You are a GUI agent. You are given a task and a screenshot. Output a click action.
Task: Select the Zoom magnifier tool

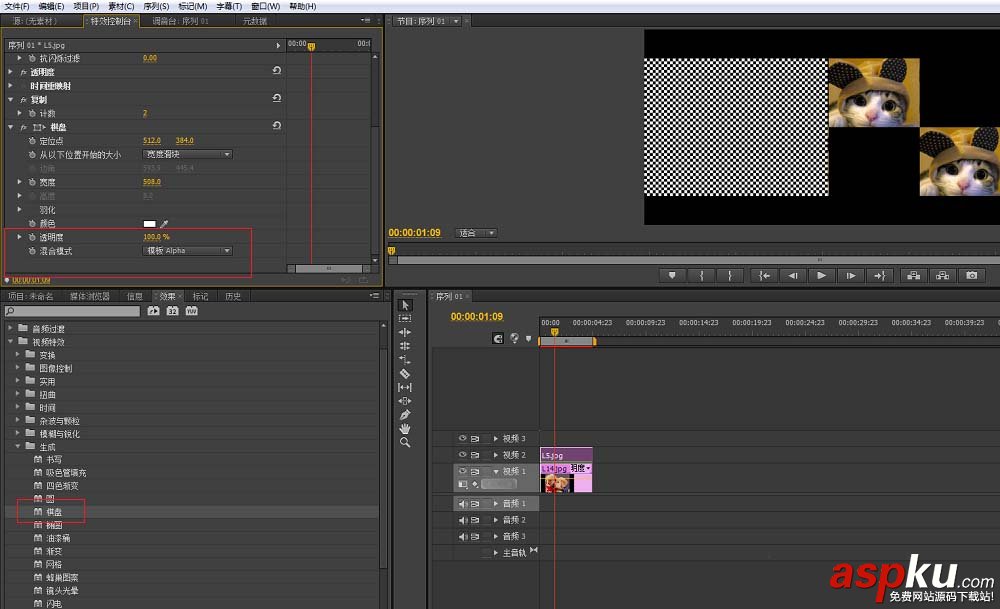[x=405, y=442]
